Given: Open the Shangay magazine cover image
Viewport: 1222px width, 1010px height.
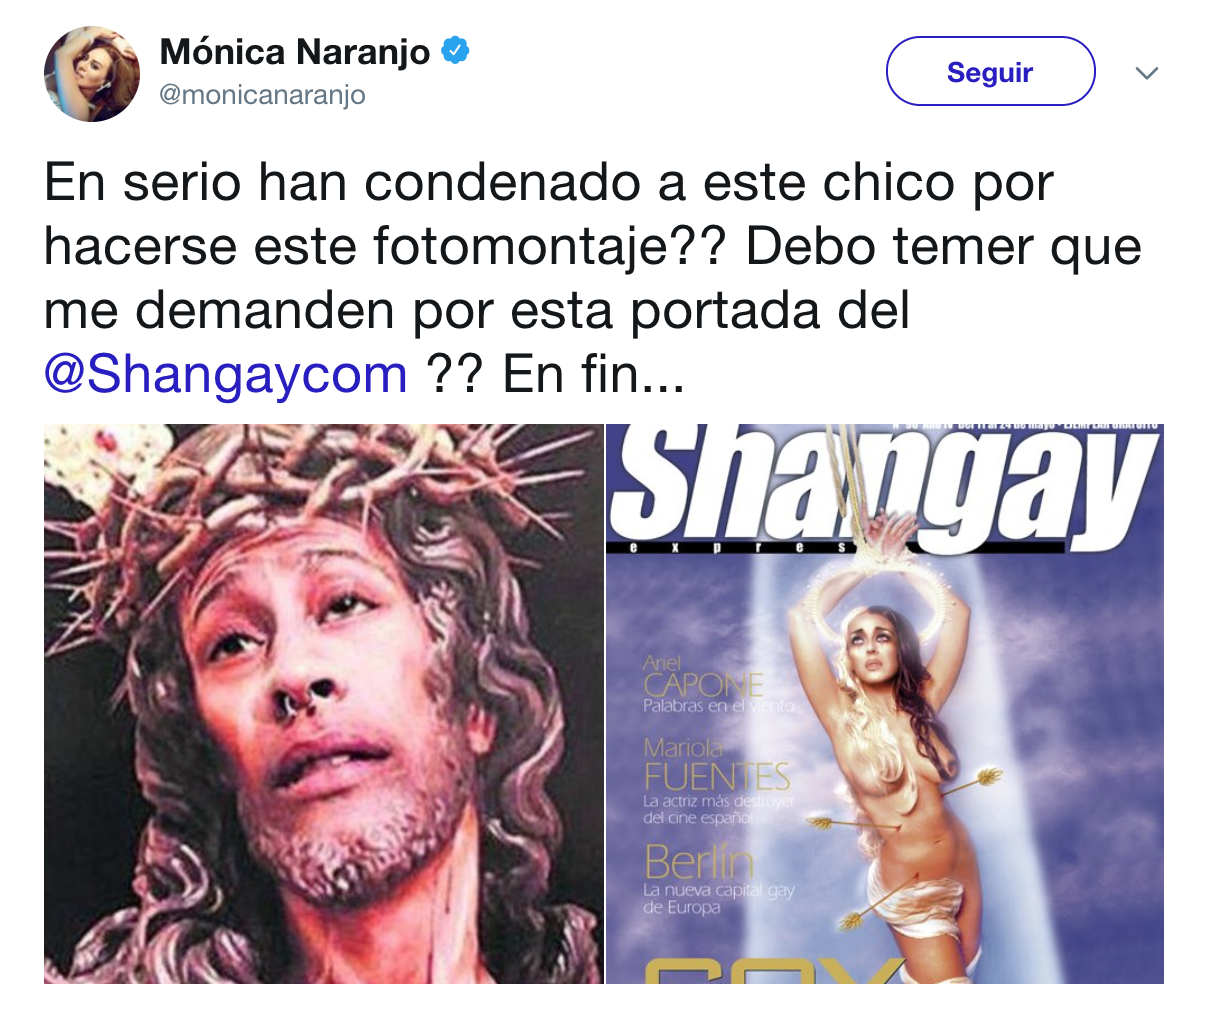Looking at the screenshot, I should click(885, 703).
